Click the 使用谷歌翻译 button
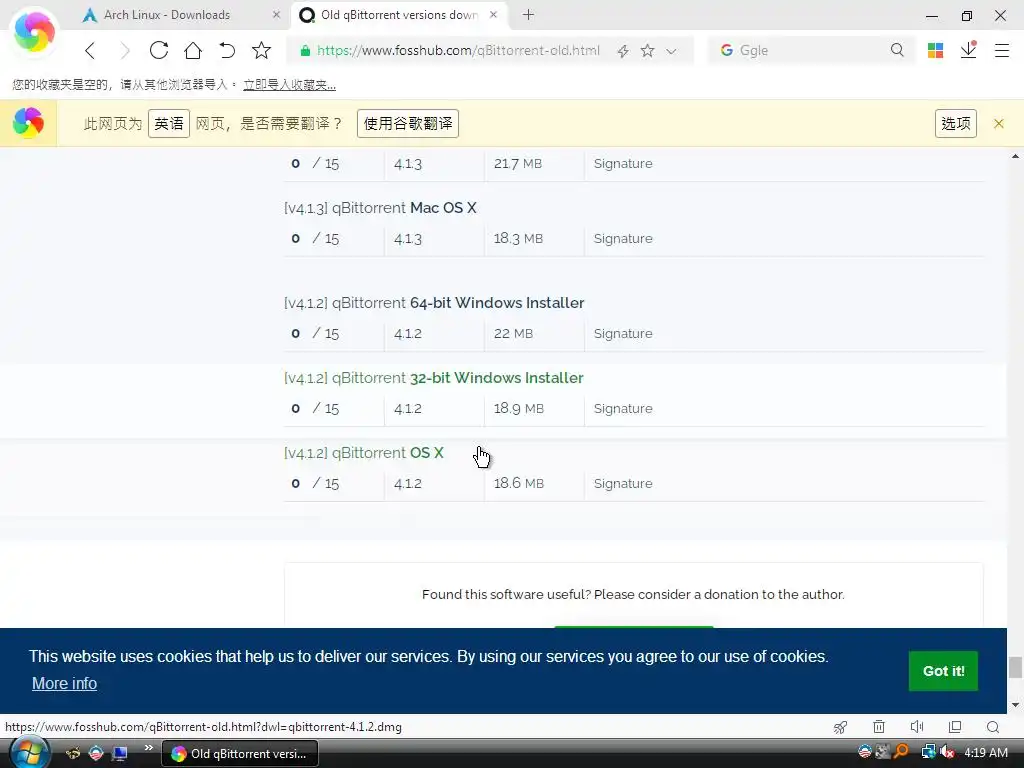Viewport: 1024px width, 768px height. (408, 123)
